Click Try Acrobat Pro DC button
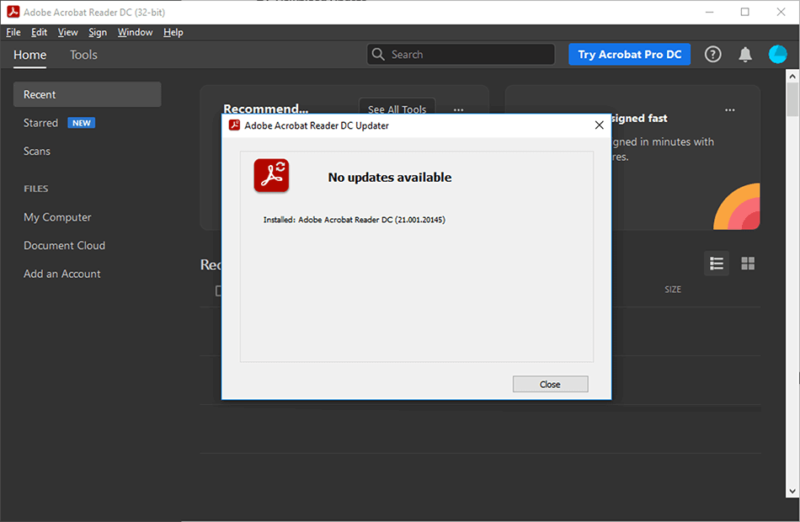 coord(630,54)
